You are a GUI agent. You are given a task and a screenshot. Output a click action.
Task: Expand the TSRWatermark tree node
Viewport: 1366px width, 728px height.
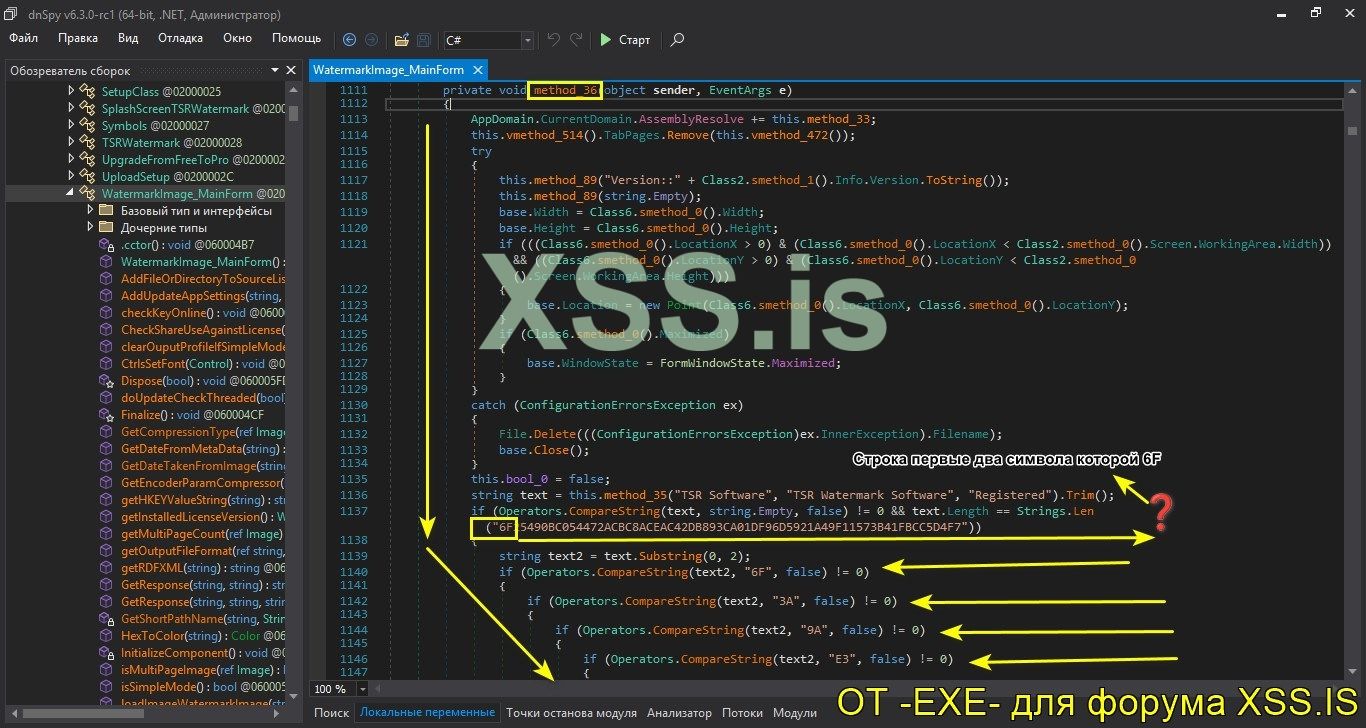(71, 143)
